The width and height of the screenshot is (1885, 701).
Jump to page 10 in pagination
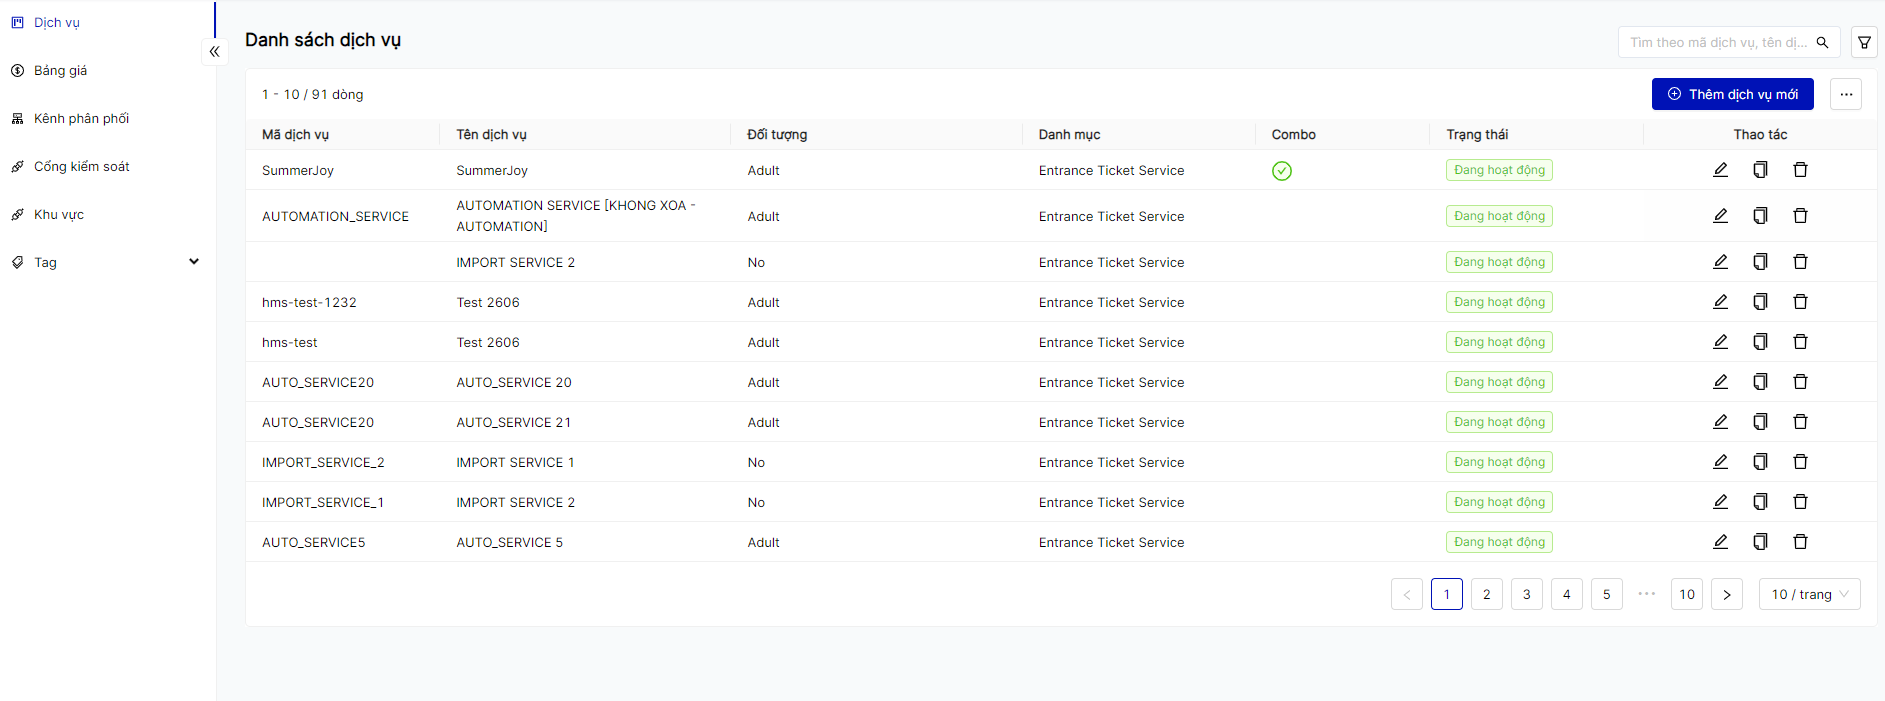coord(1686,594)
